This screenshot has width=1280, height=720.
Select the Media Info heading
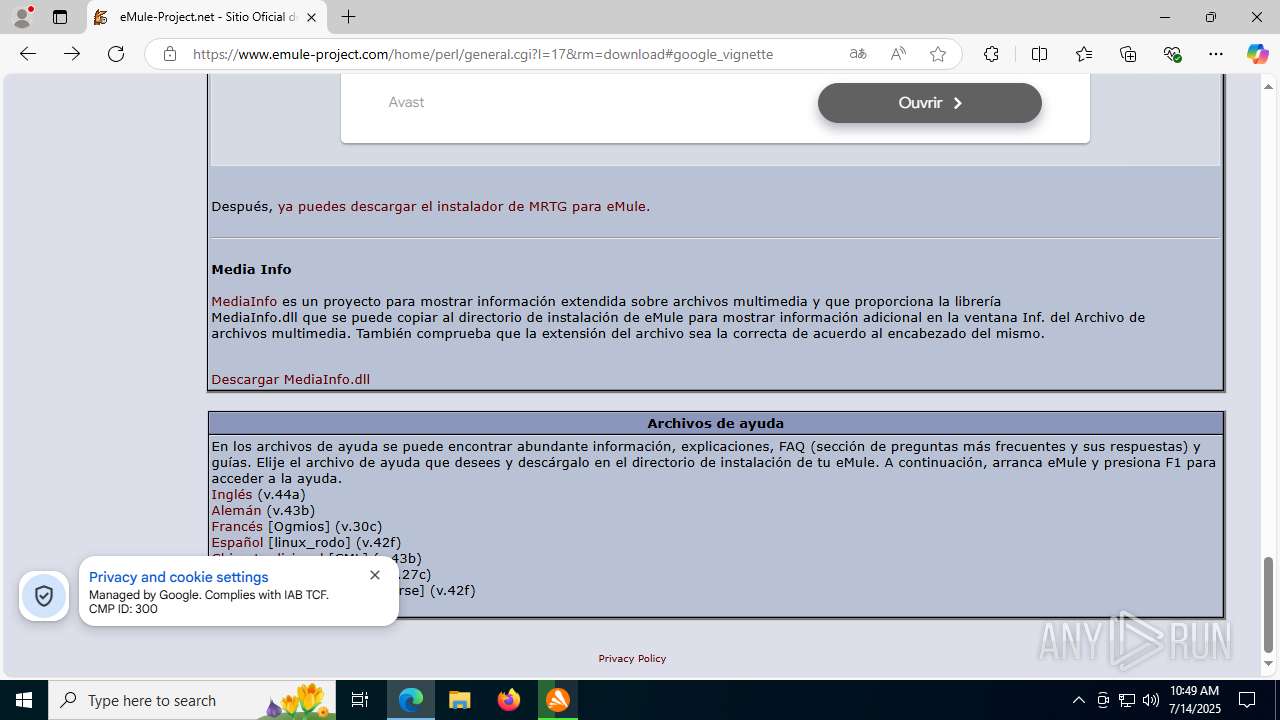(251, 269)
